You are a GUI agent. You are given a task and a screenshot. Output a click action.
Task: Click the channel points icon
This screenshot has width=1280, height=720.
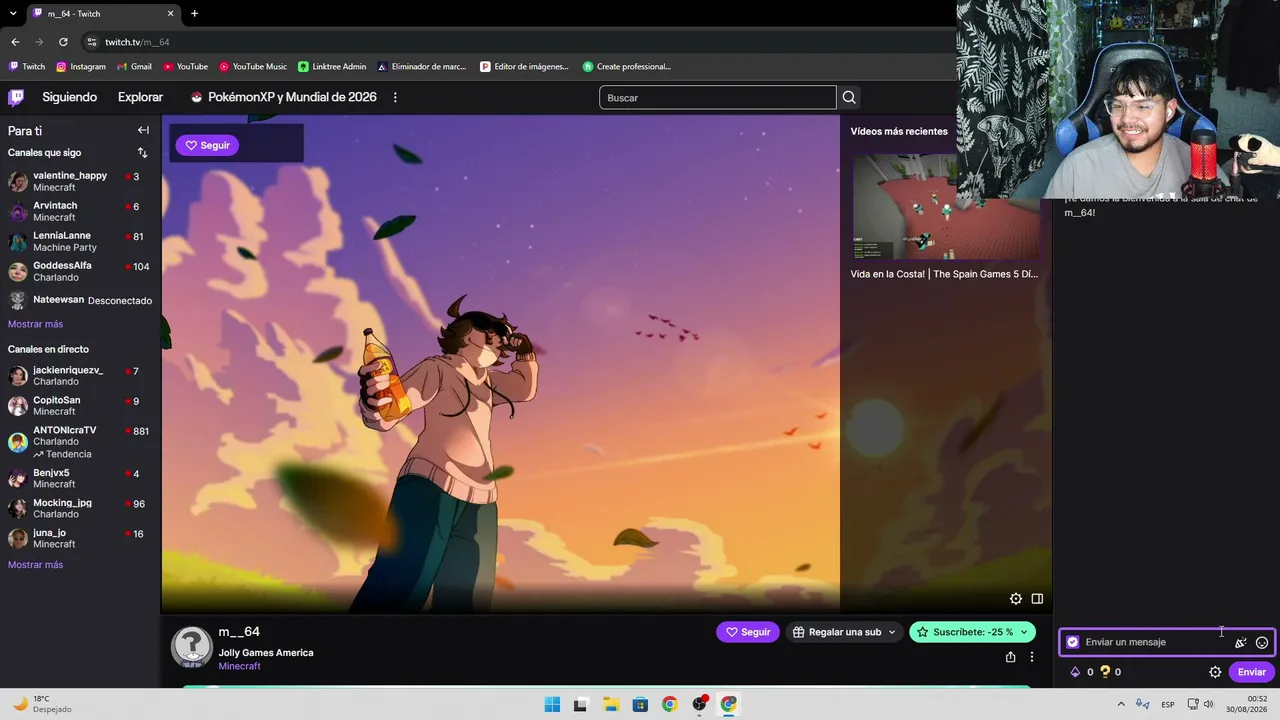(x=1105, y=672)
